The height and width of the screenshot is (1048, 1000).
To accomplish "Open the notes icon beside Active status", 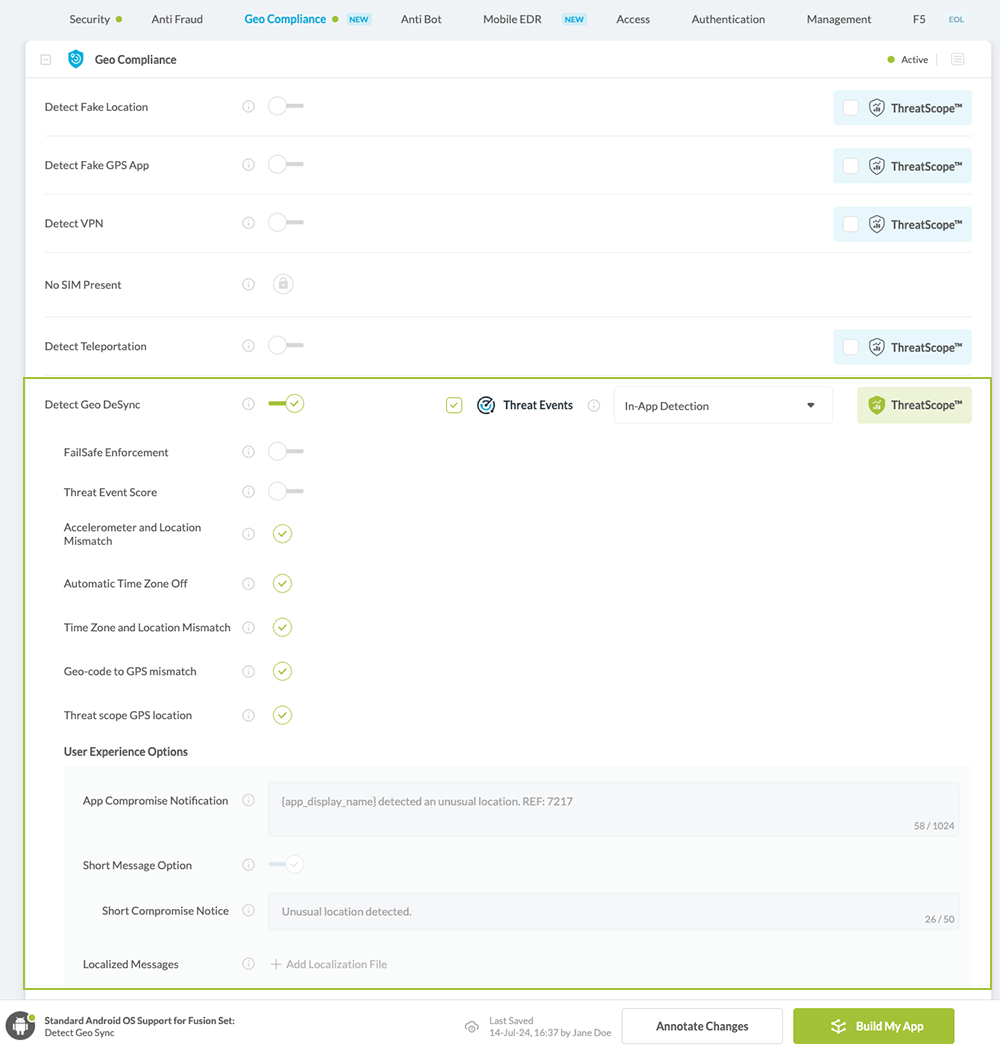I will click(x=957, y=59).
